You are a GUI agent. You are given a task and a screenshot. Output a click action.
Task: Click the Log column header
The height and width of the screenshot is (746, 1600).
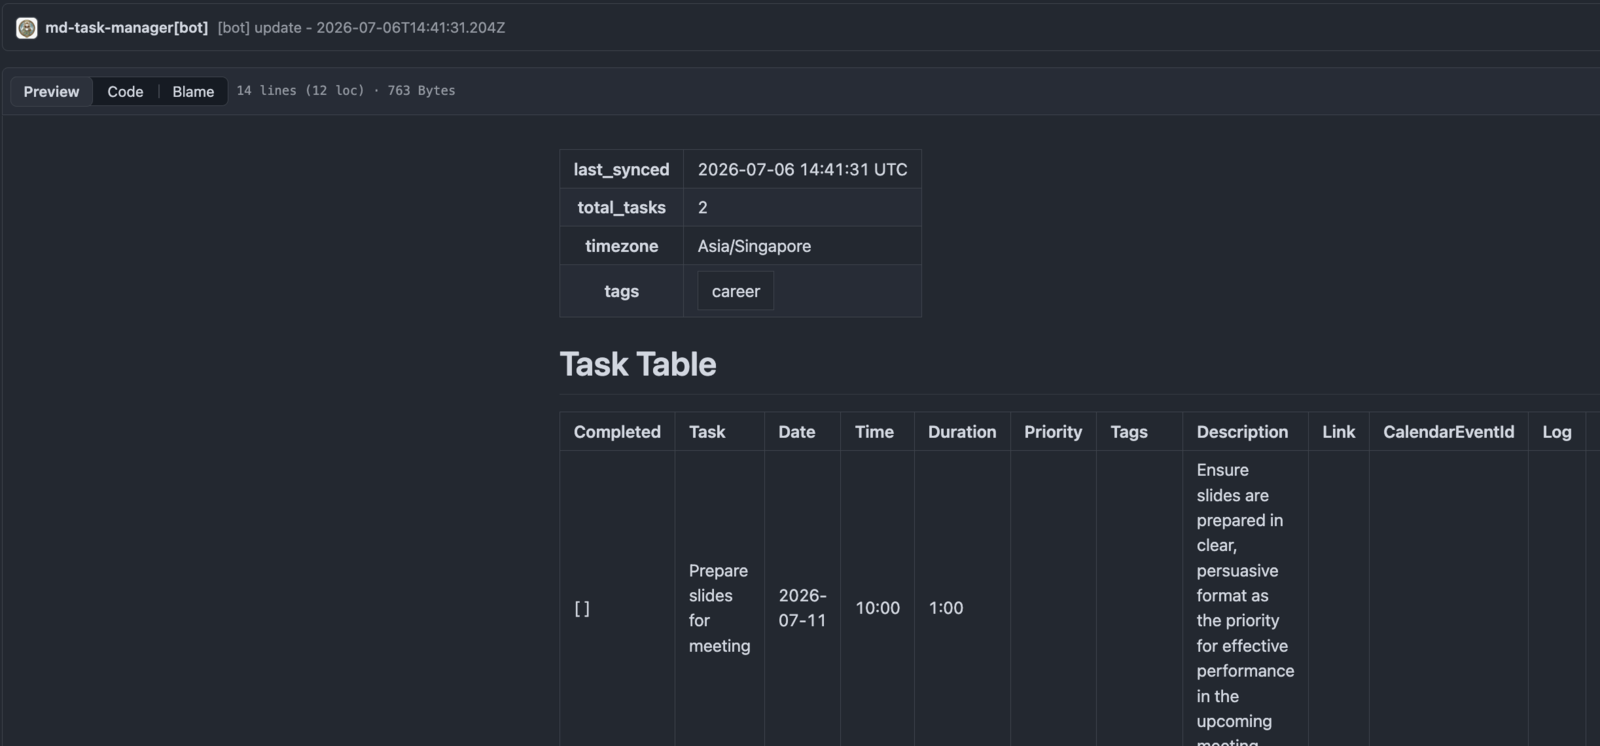tap(1557, 432)
